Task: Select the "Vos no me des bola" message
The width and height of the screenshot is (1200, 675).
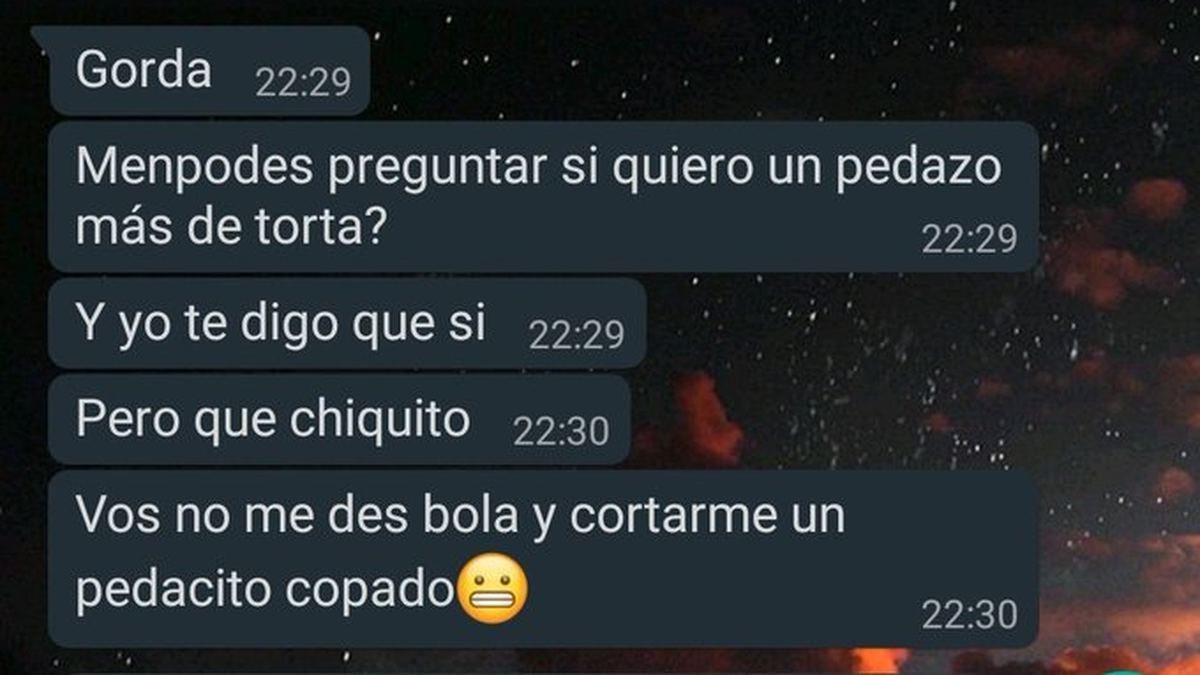Action: click(543, 559)
